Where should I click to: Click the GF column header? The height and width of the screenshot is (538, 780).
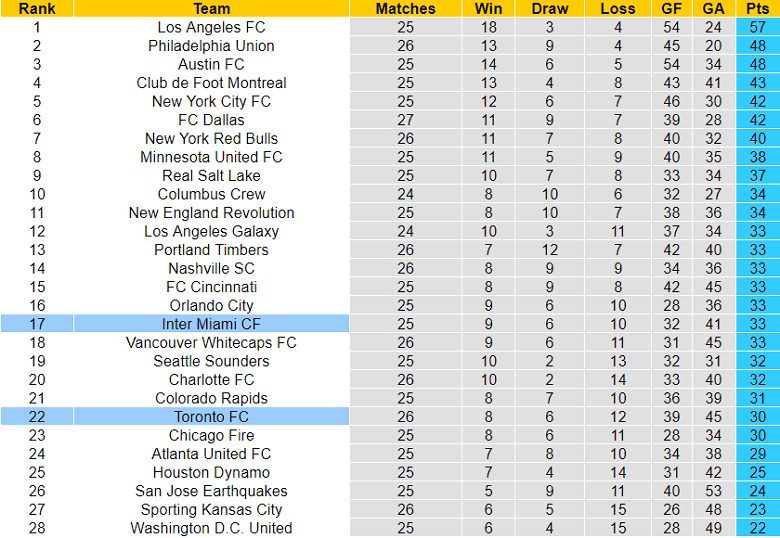672,8
